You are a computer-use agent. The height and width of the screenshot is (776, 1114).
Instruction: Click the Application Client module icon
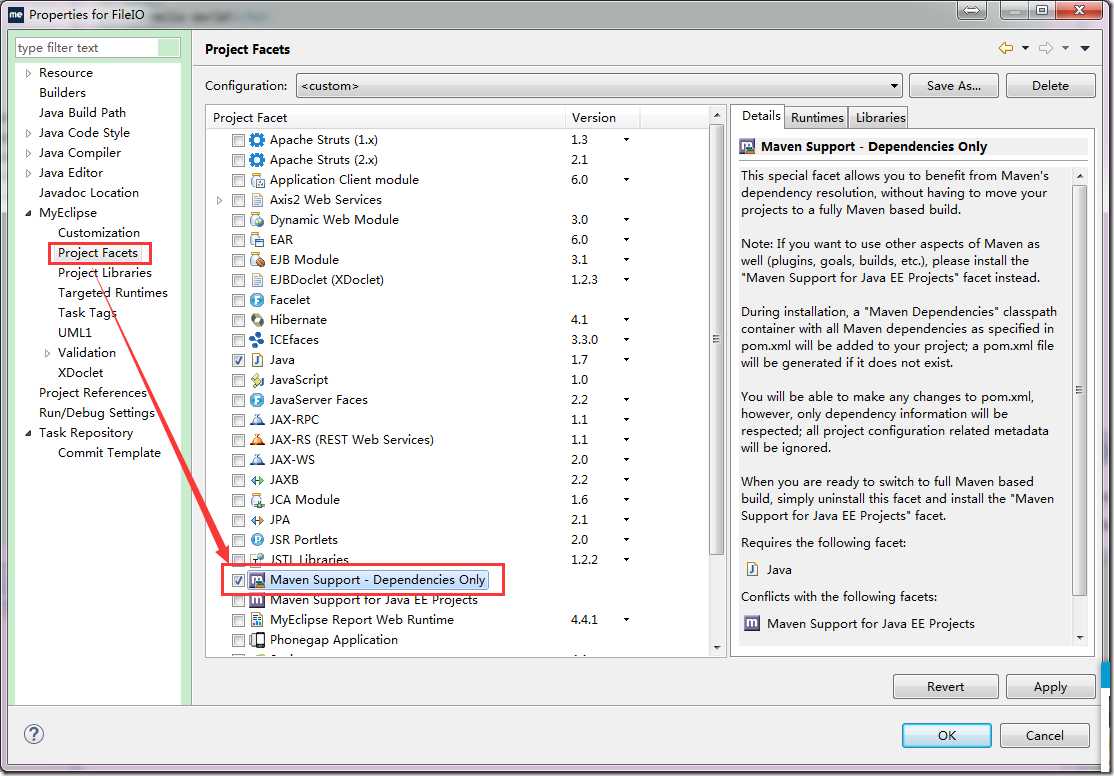point(256,180)
